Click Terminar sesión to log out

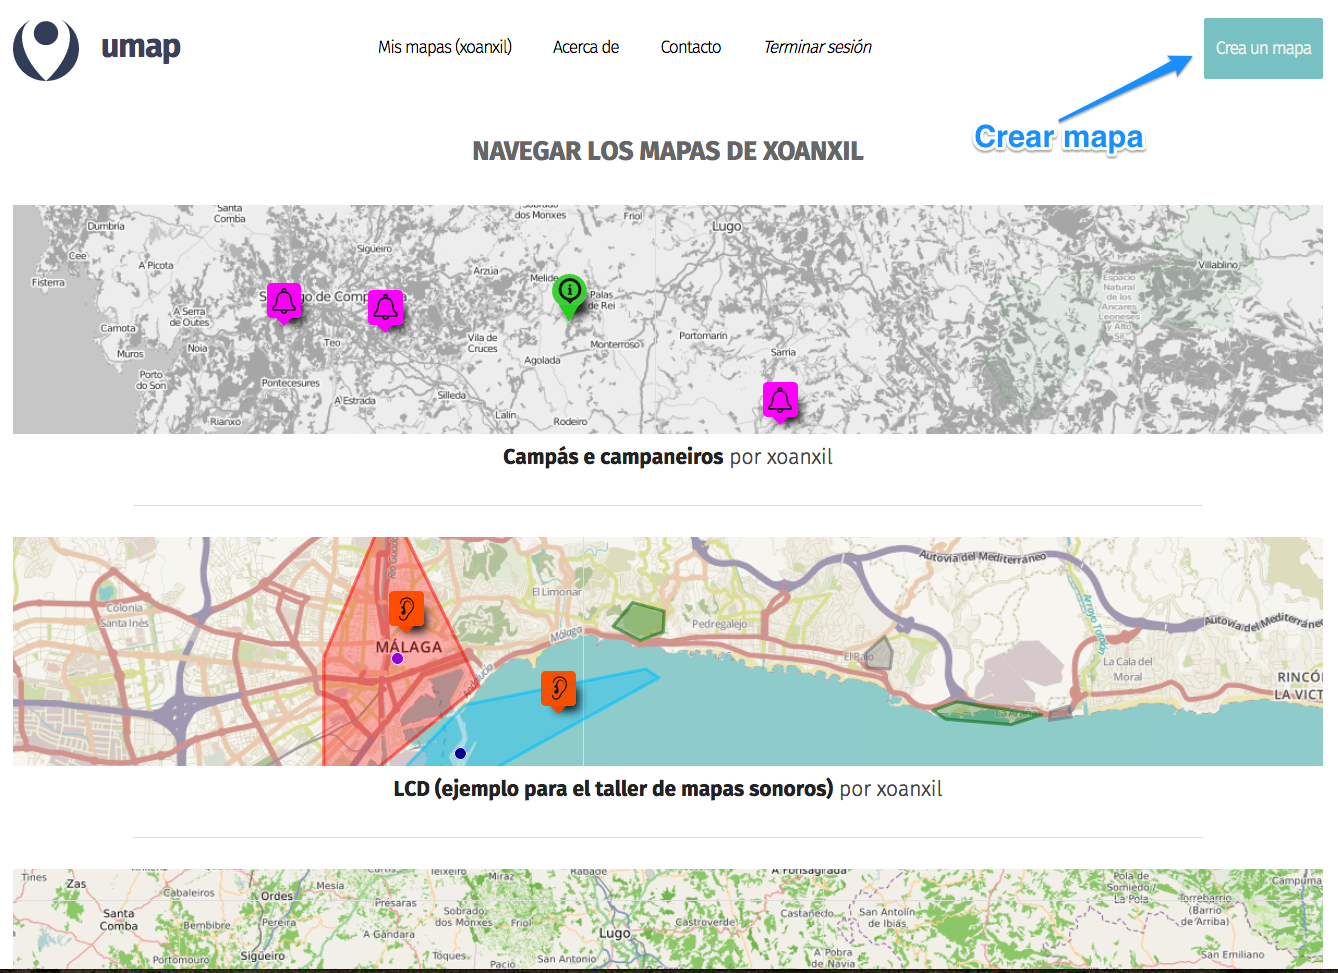[817, 46]
